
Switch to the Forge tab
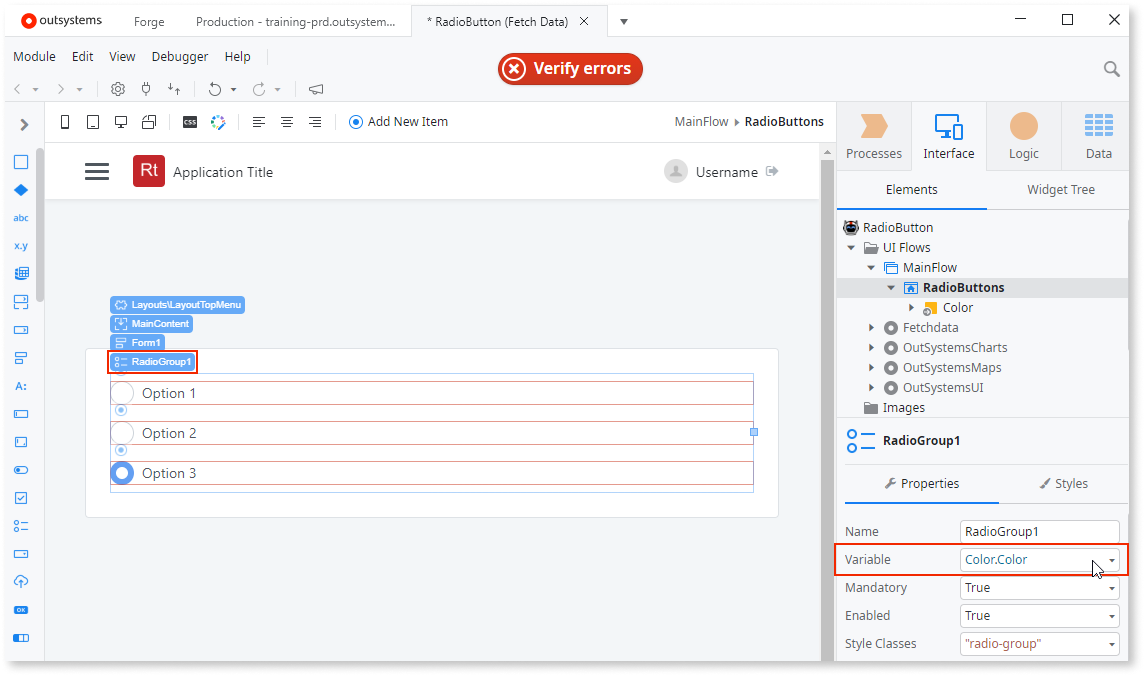(149, 22)
